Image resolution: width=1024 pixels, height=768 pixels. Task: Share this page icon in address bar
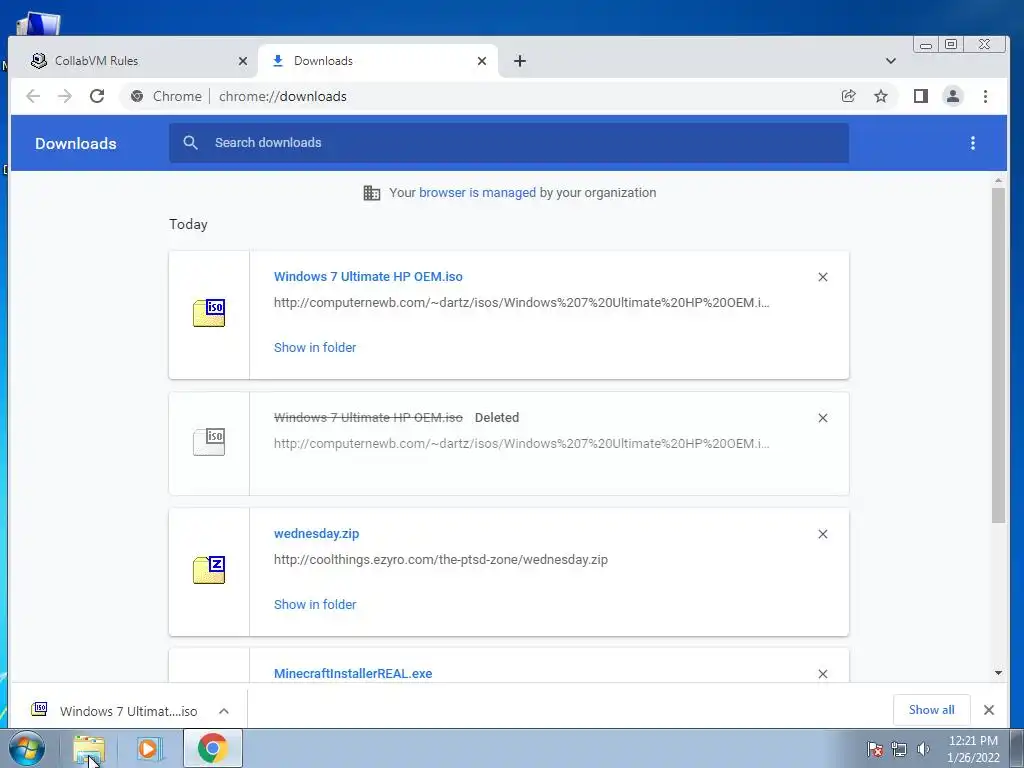point(848,96)
